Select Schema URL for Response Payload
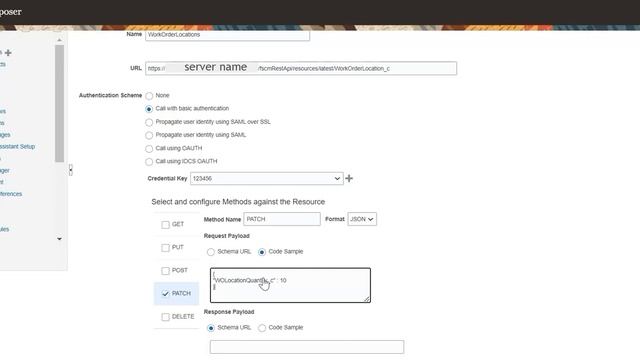640x360 pixels. (211, 328)
